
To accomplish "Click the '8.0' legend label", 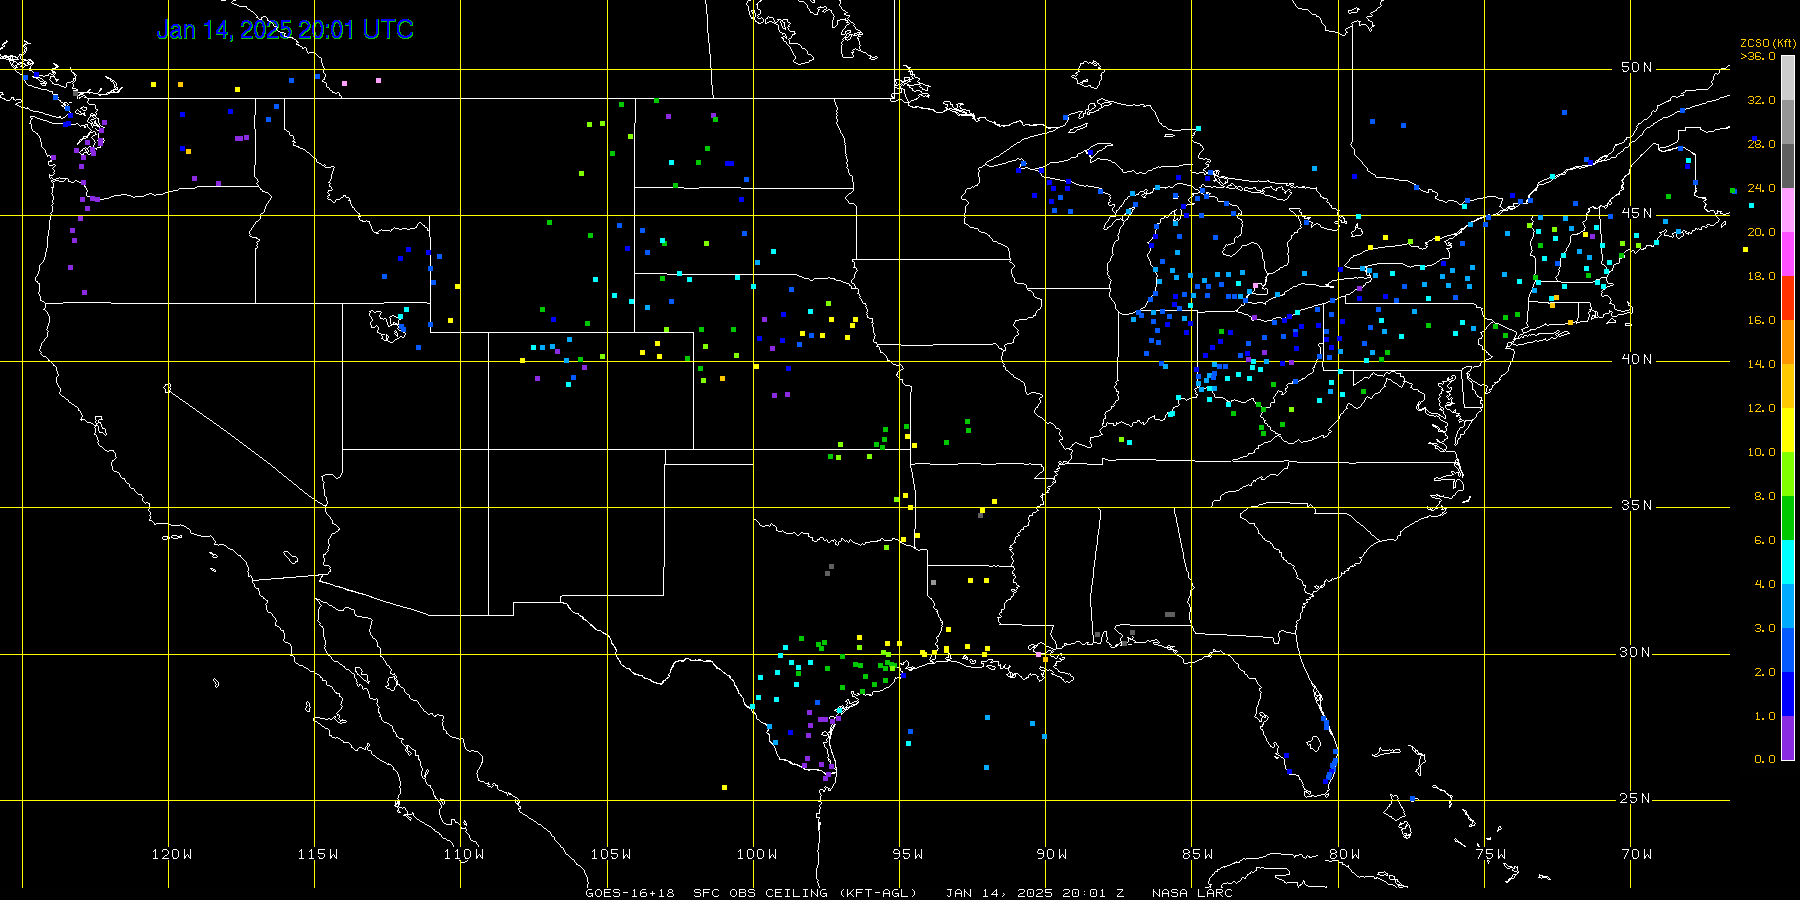I will (x=1765, y=496).
